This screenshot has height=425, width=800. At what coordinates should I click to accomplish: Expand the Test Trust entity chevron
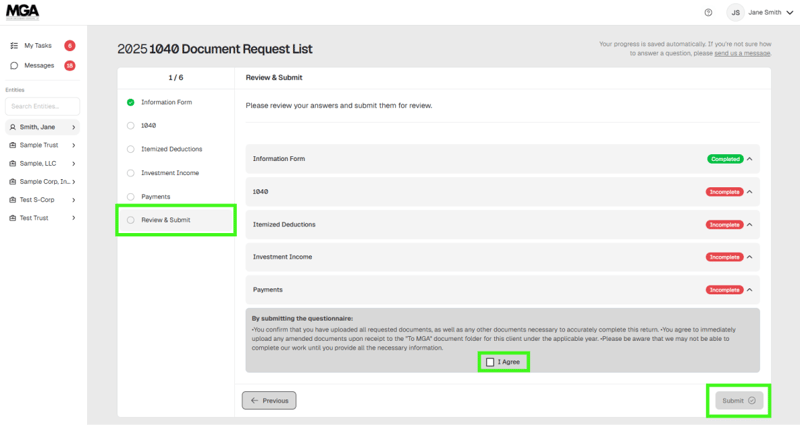click(73, 218)
